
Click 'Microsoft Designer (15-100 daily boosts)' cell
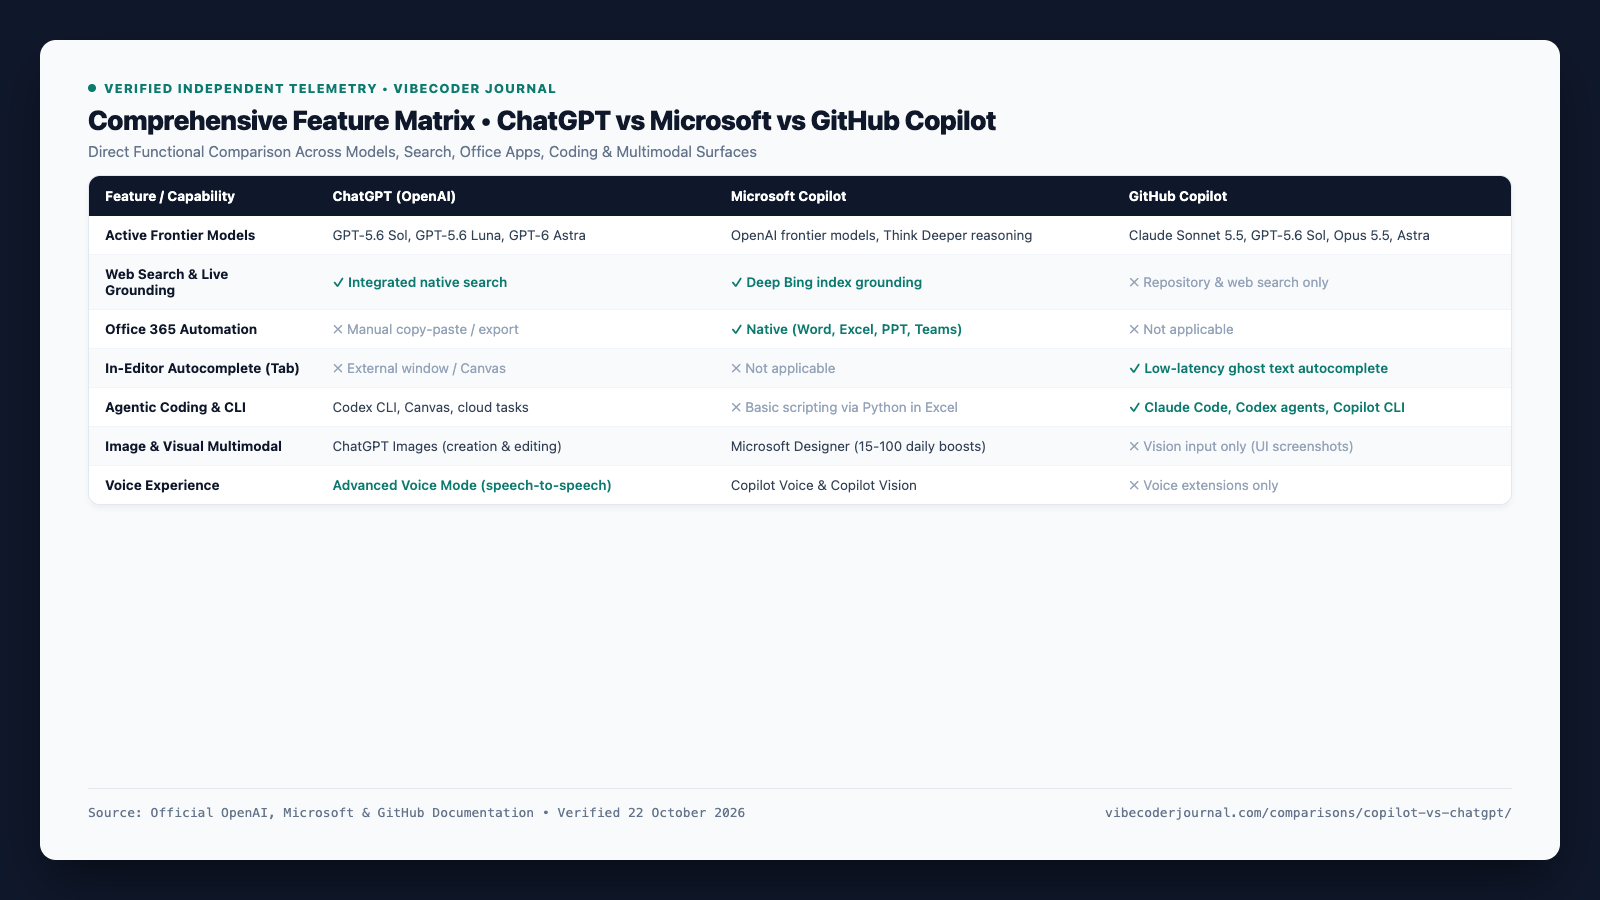point(858,446)
